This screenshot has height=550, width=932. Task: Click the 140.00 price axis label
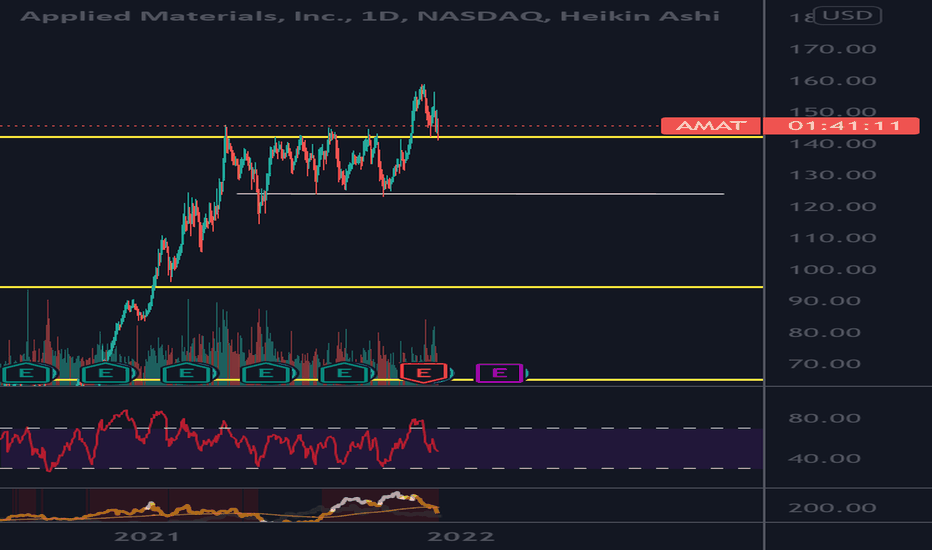(832, 143)
